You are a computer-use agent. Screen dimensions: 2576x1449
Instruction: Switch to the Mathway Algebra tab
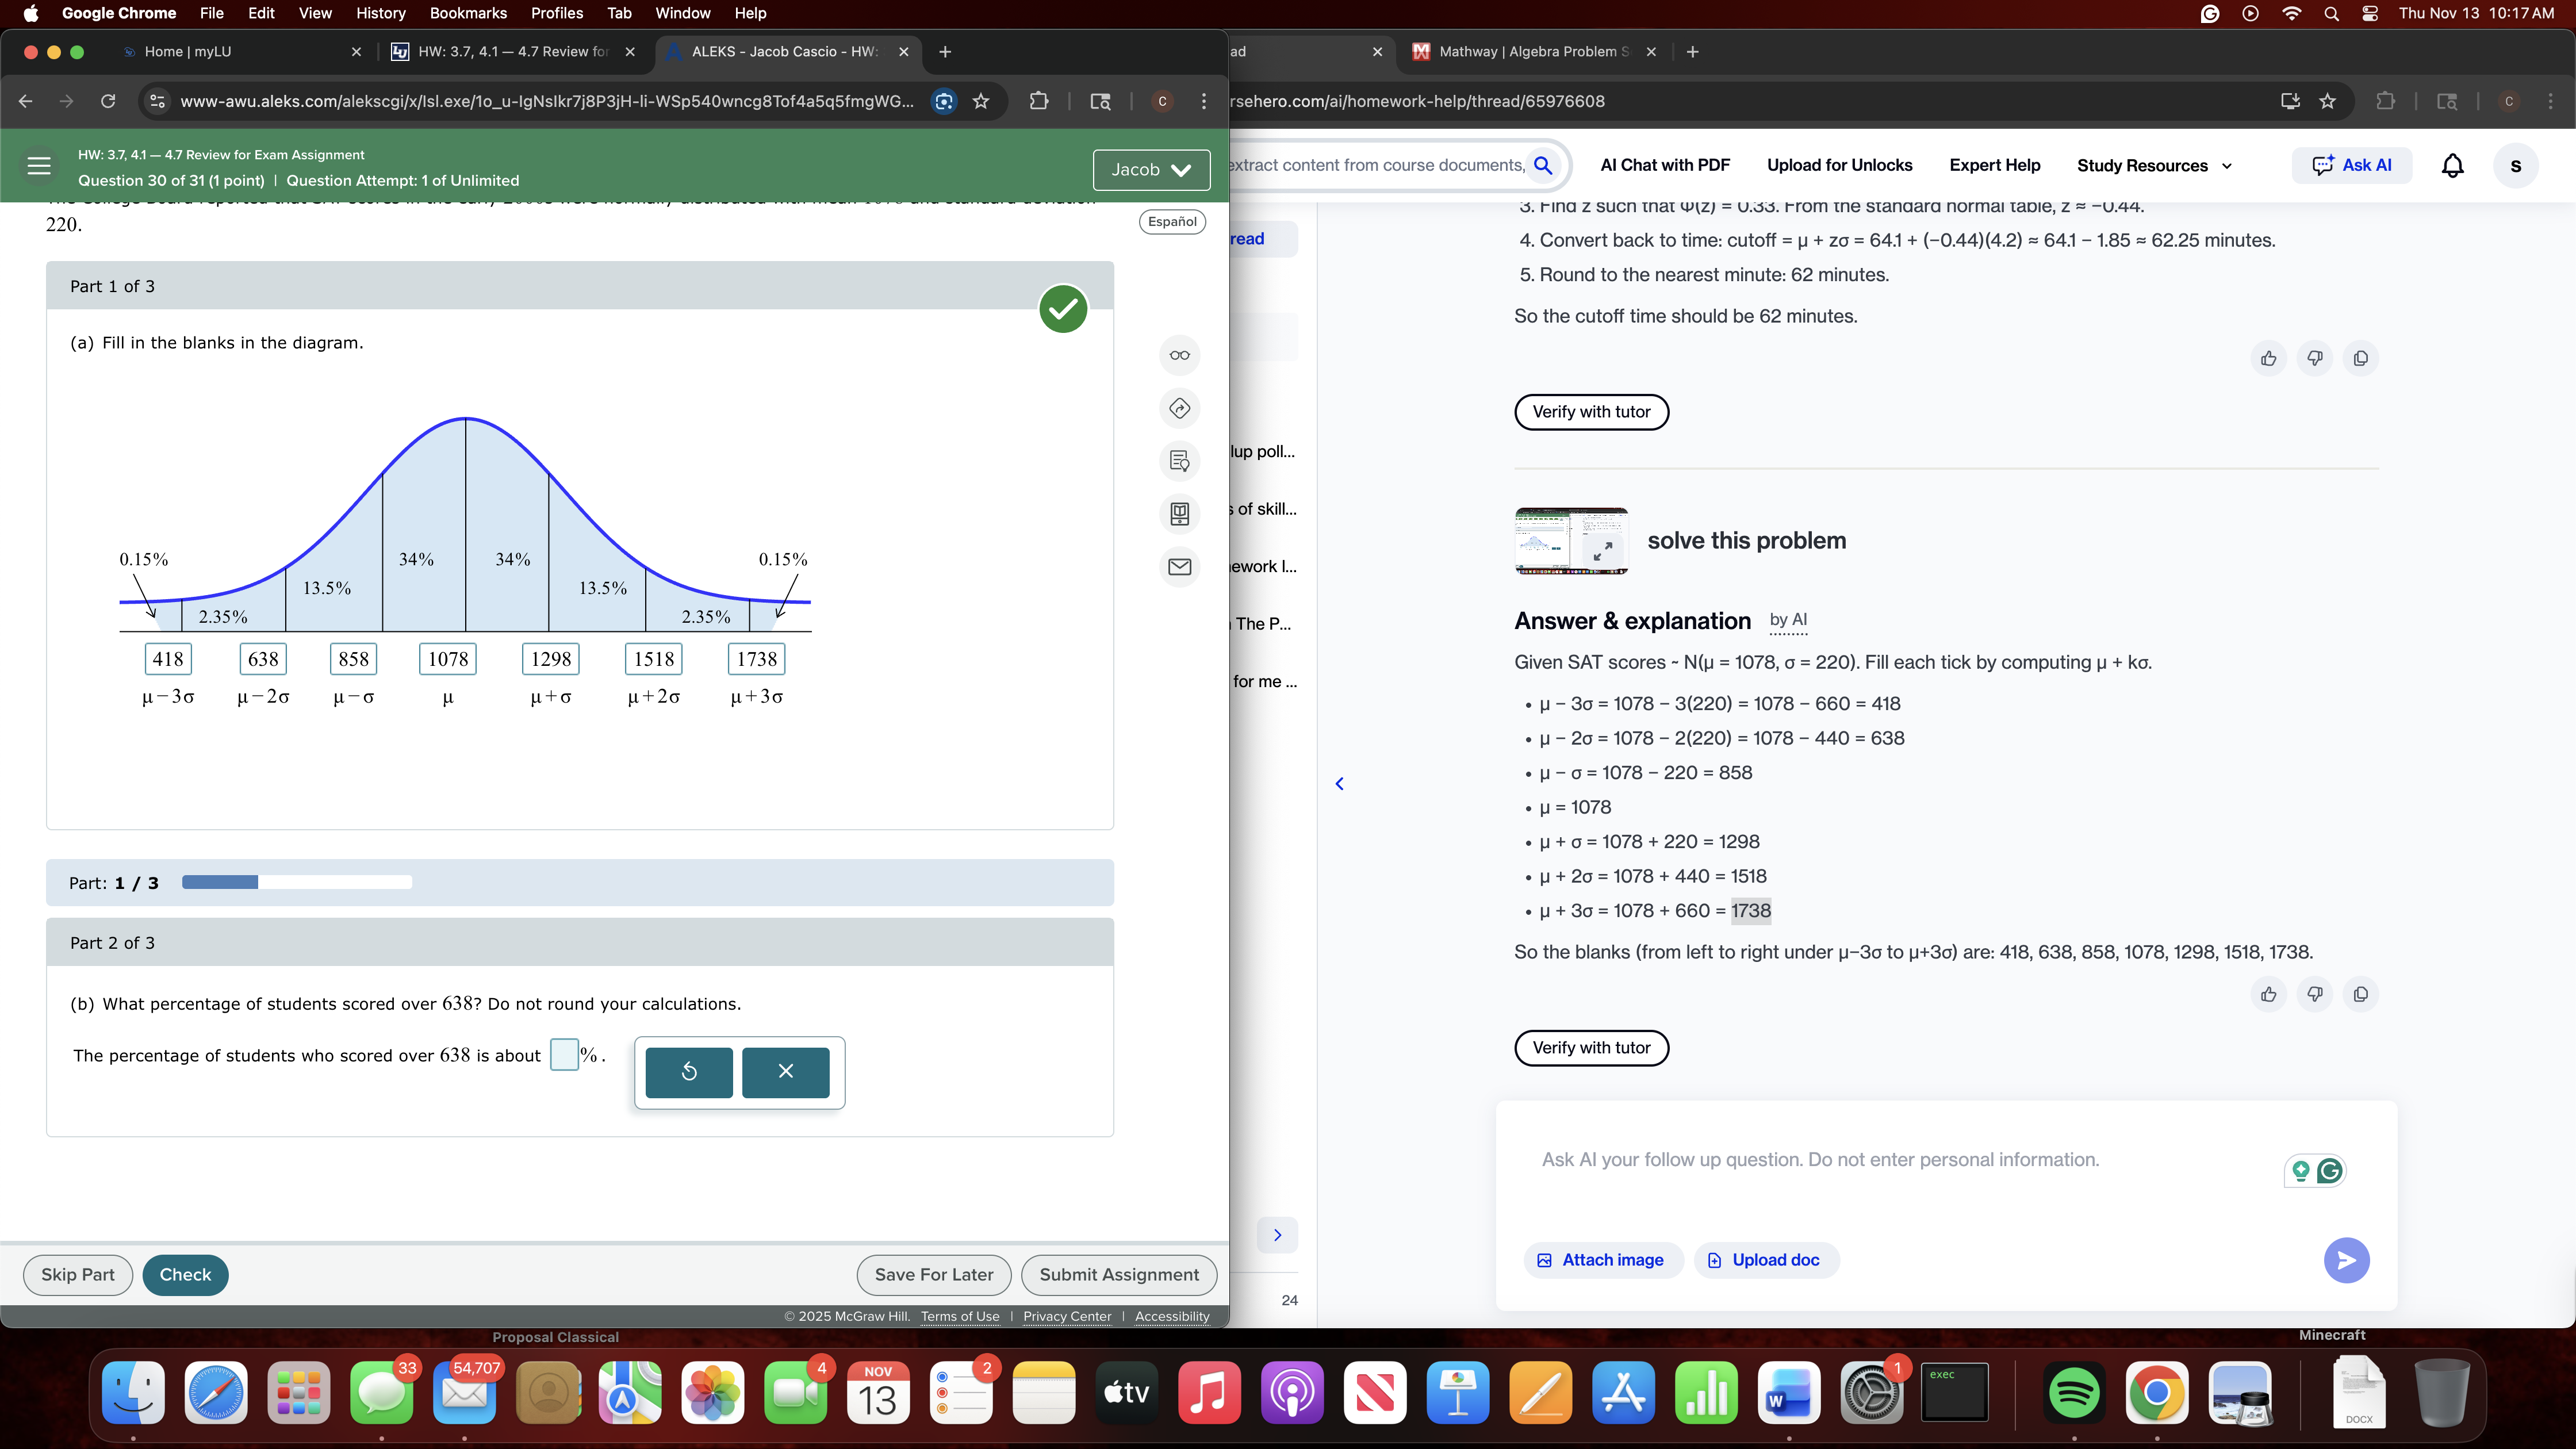pos(1530,51)
